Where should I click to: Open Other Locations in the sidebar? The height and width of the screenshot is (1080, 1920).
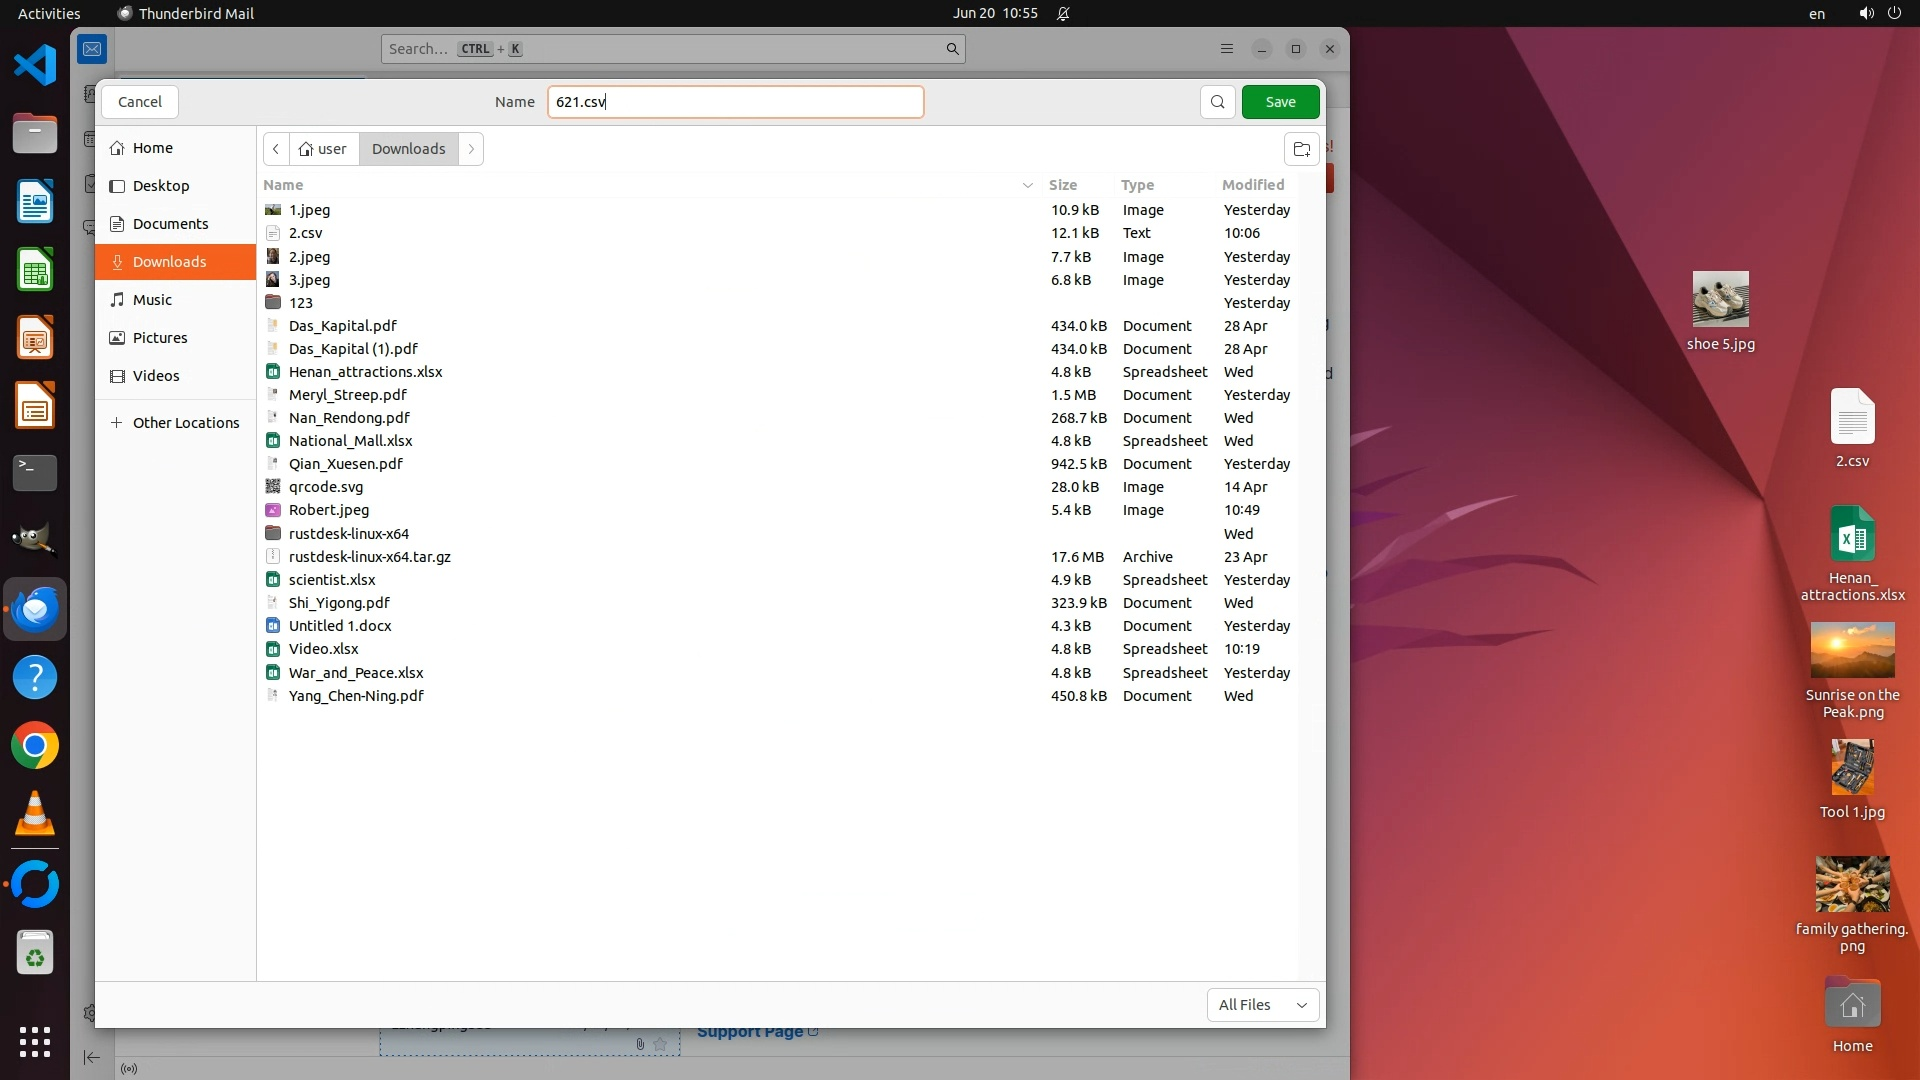coord(185,423)
